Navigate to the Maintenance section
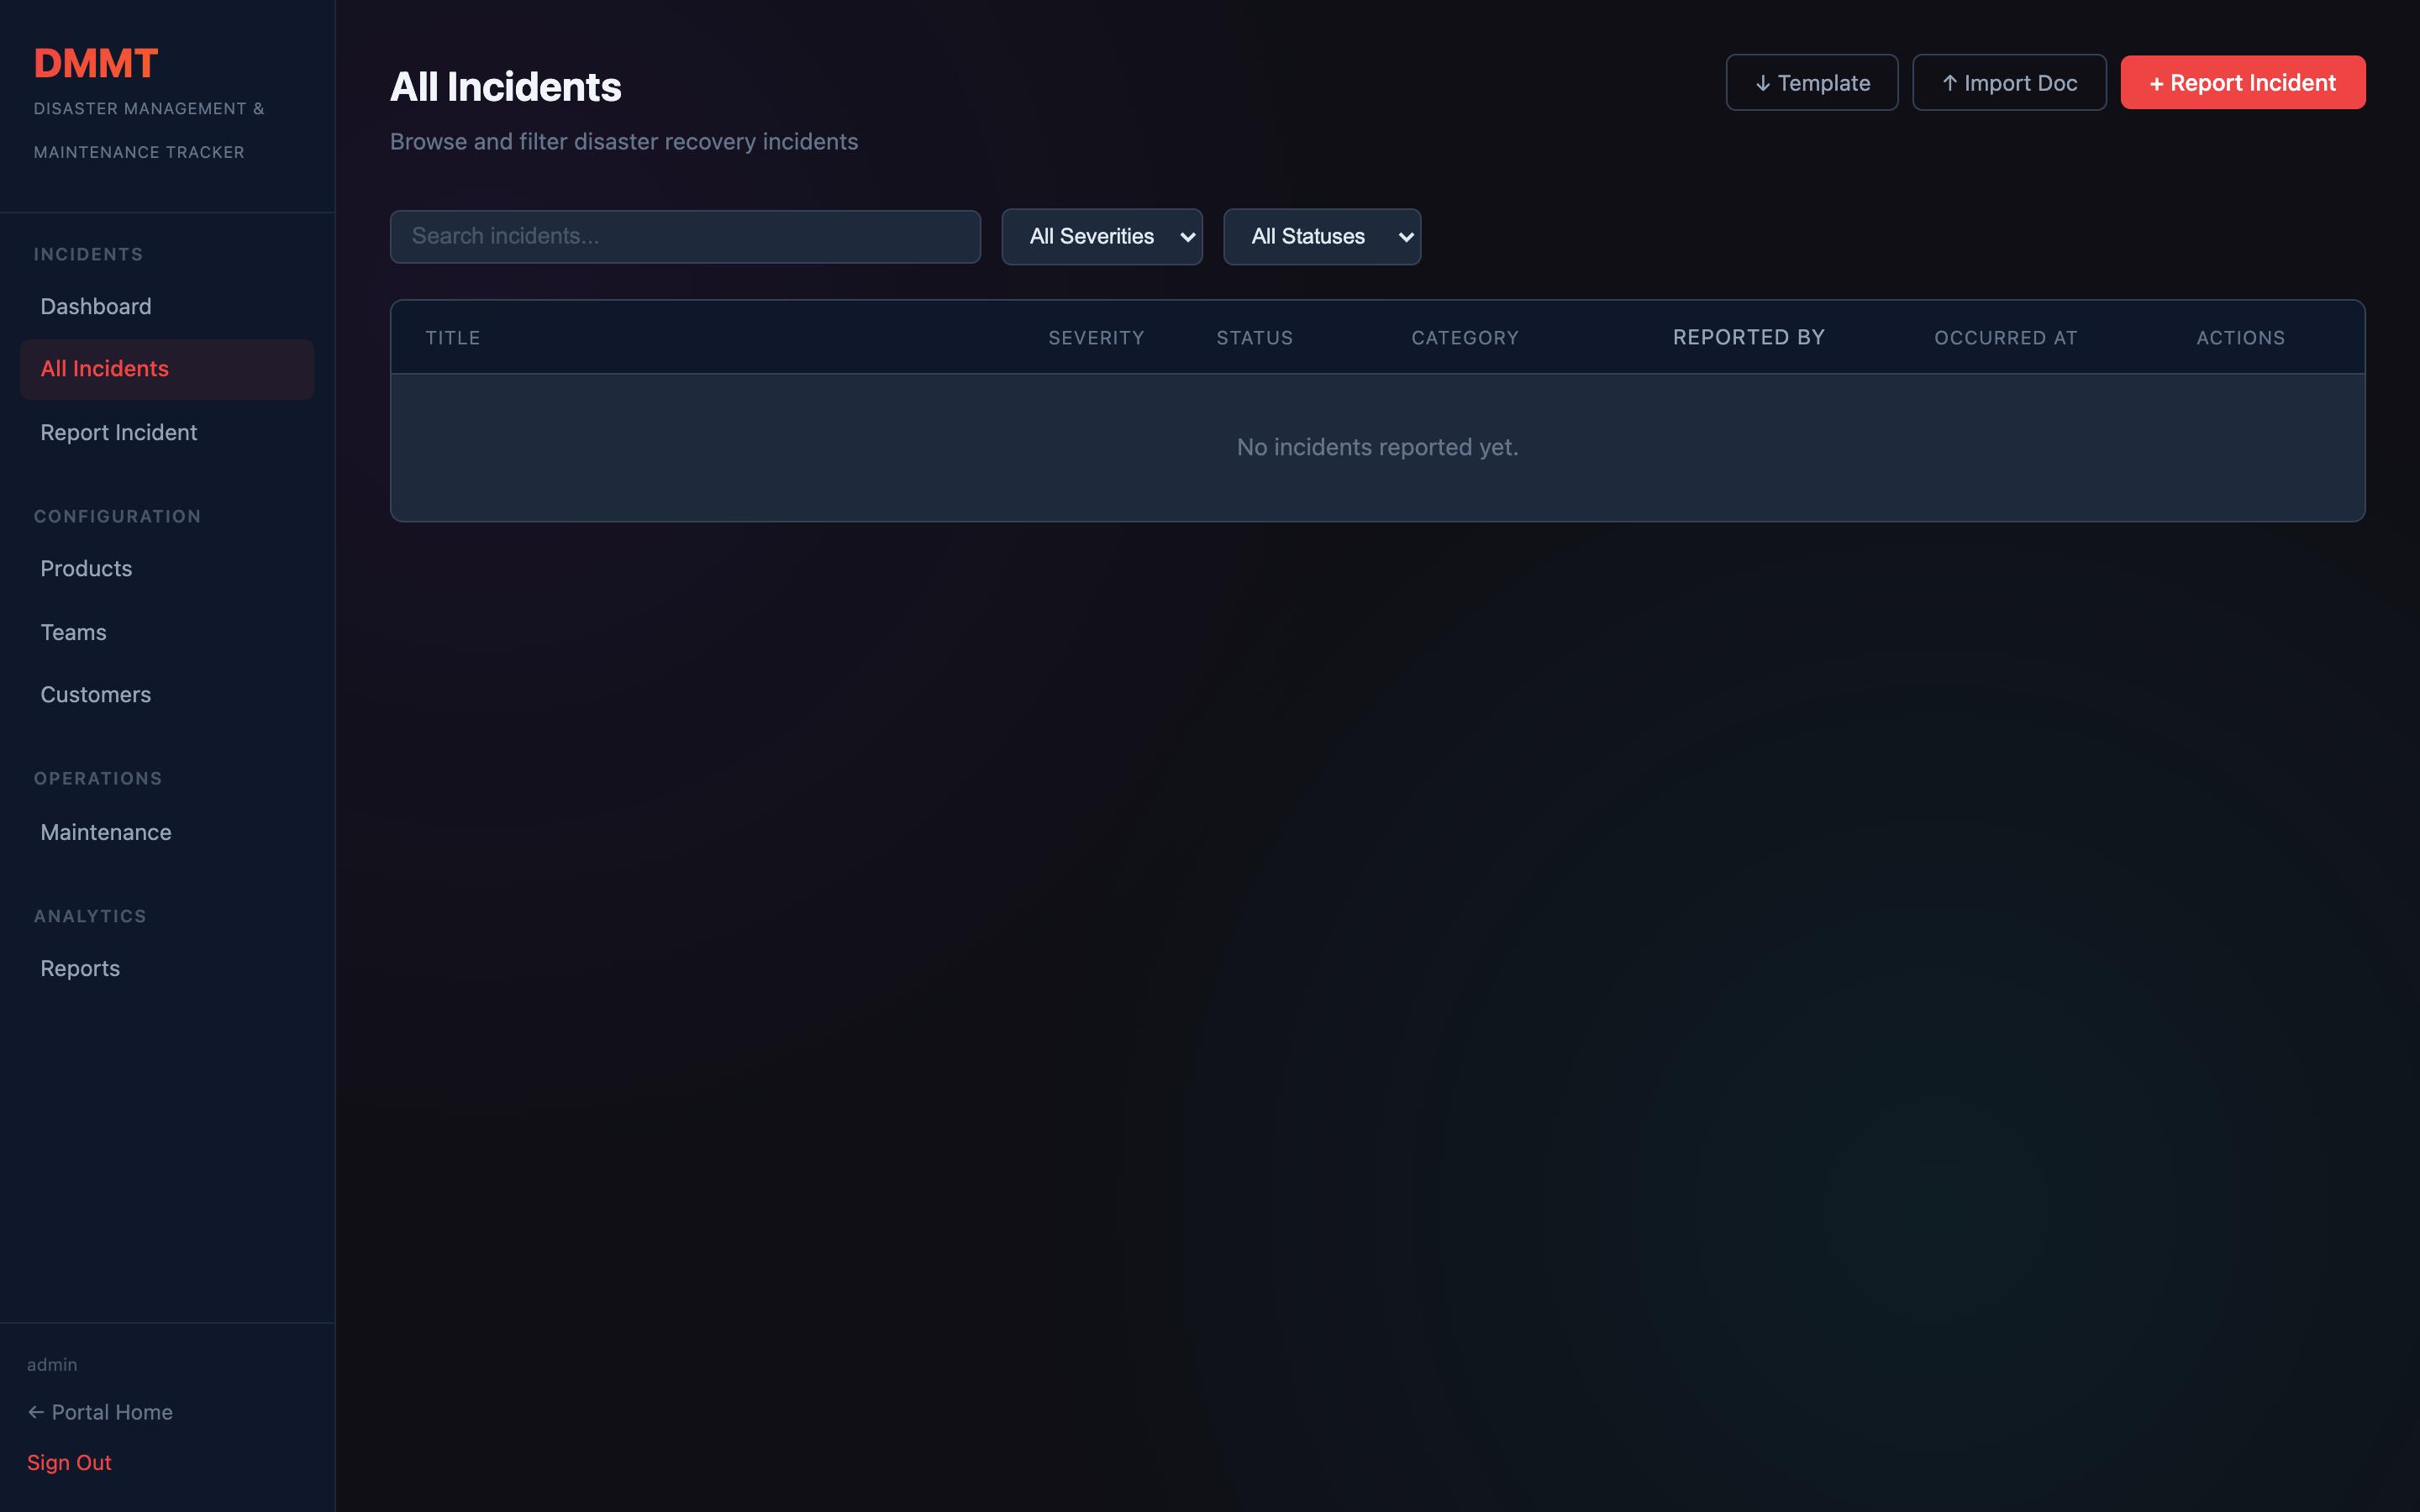Image resolution: width=2420 pixels, height=1512 pixels. 105,831
